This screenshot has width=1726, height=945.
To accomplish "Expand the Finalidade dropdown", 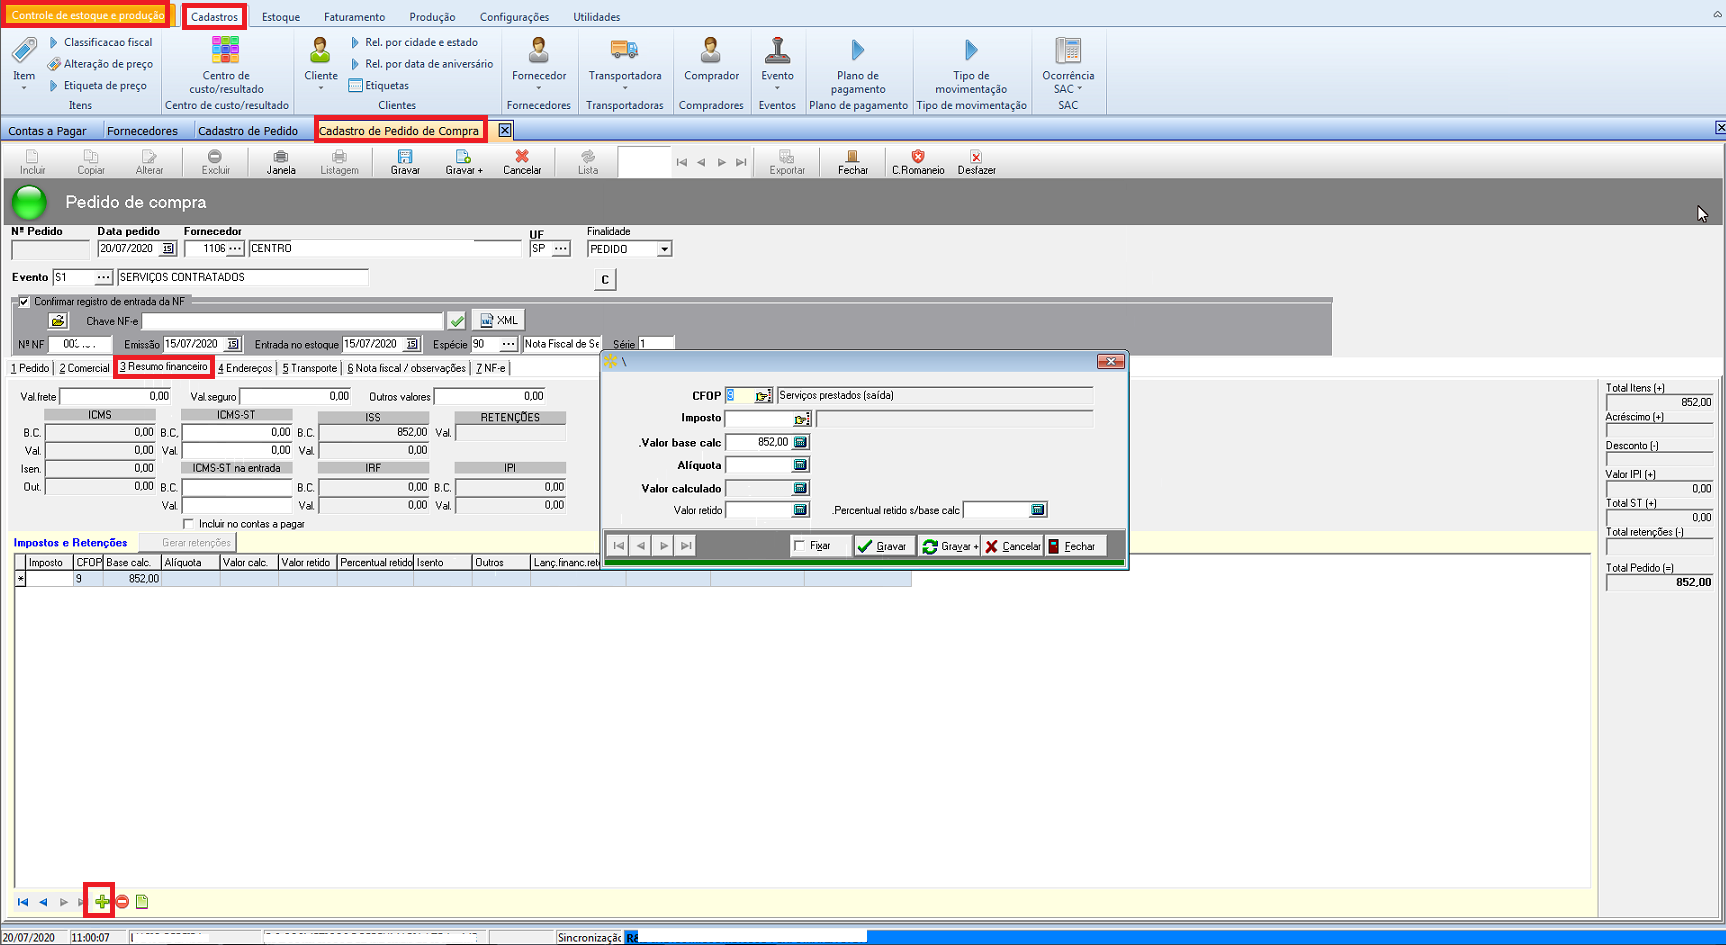I will coord(664,249).
